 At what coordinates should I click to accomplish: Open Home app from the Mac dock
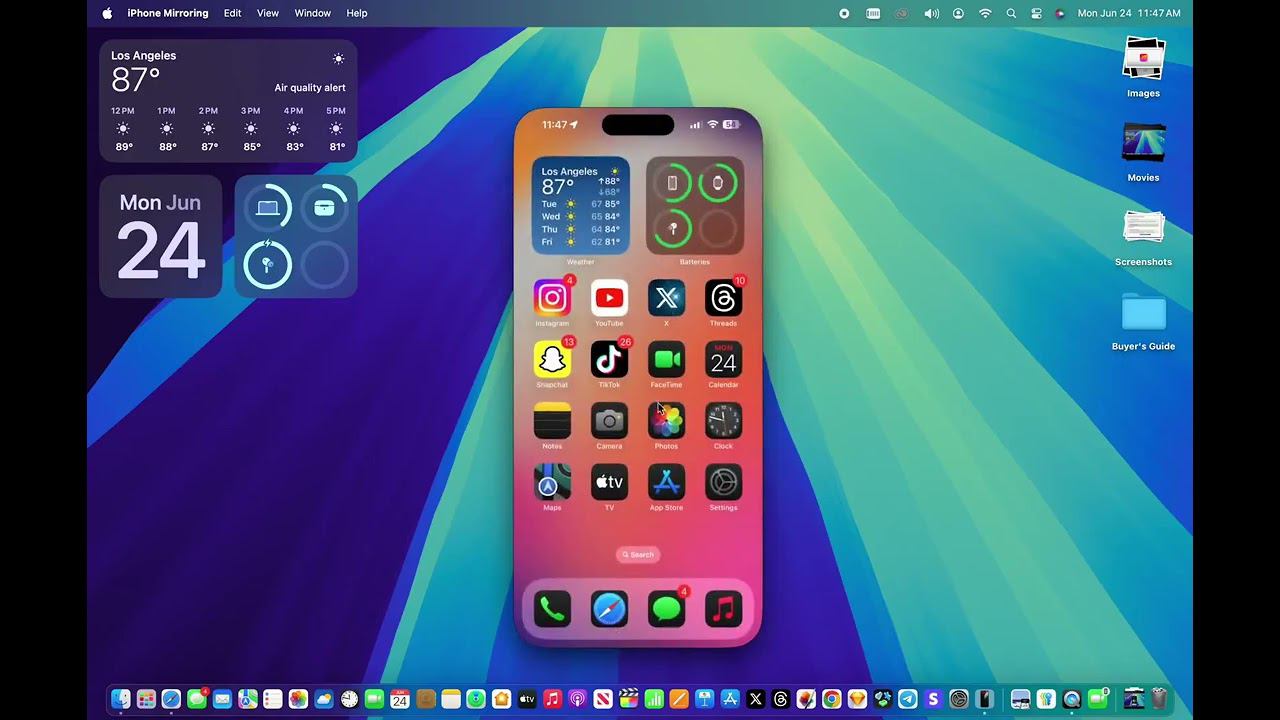point(501,699)
